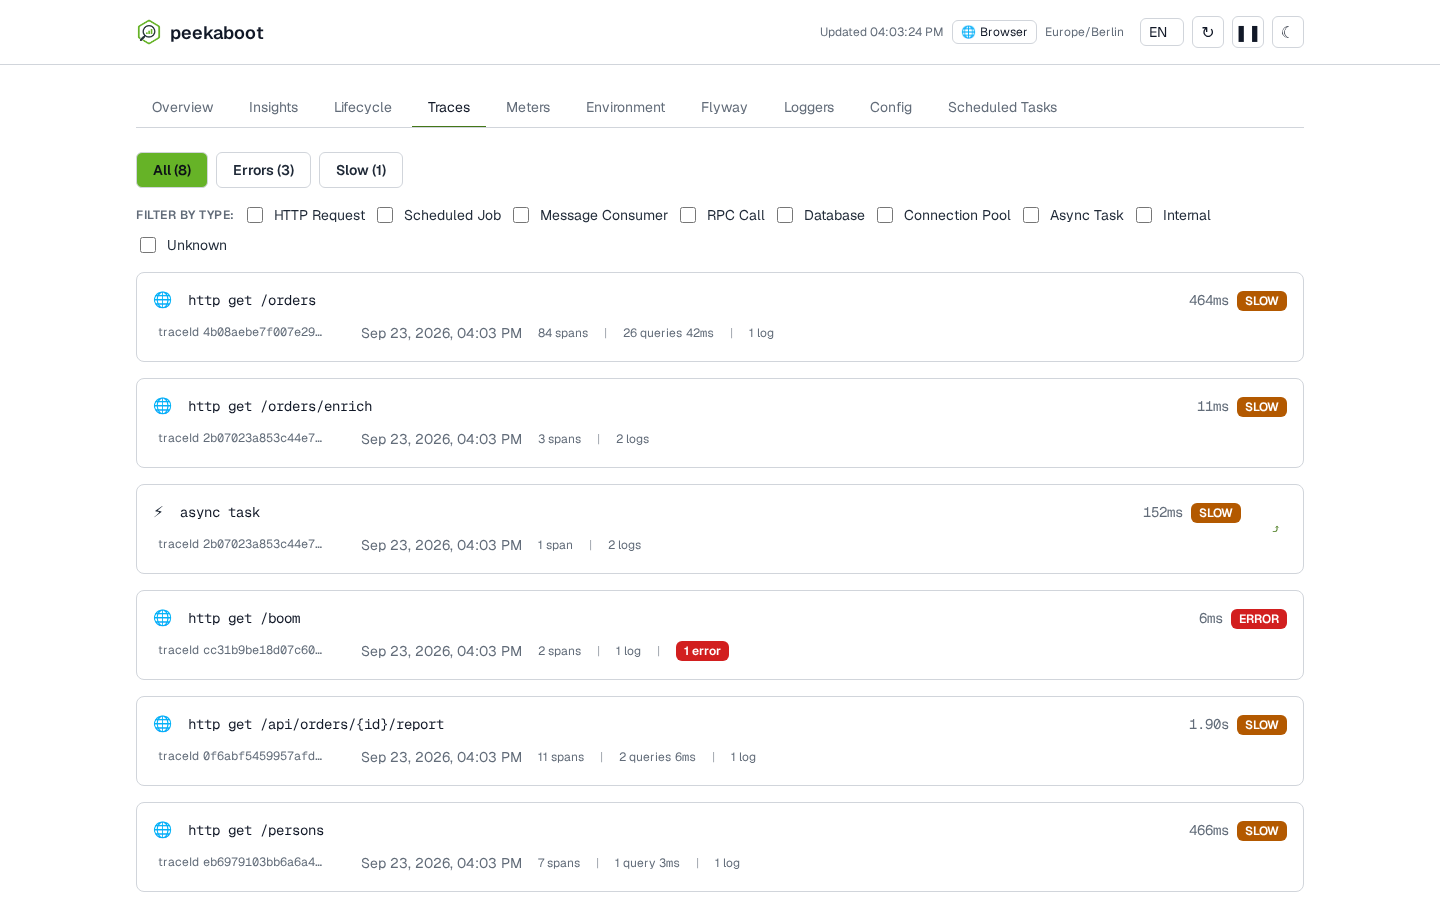Open the EN language selector
This screenshot has height=900, width=1440.
point(1162,32)
